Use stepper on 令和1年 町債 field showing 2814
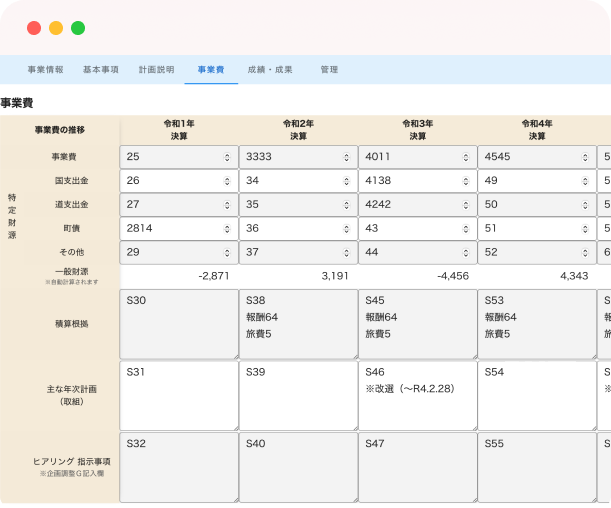The image size is (611, 508). (x=227, y=229)
